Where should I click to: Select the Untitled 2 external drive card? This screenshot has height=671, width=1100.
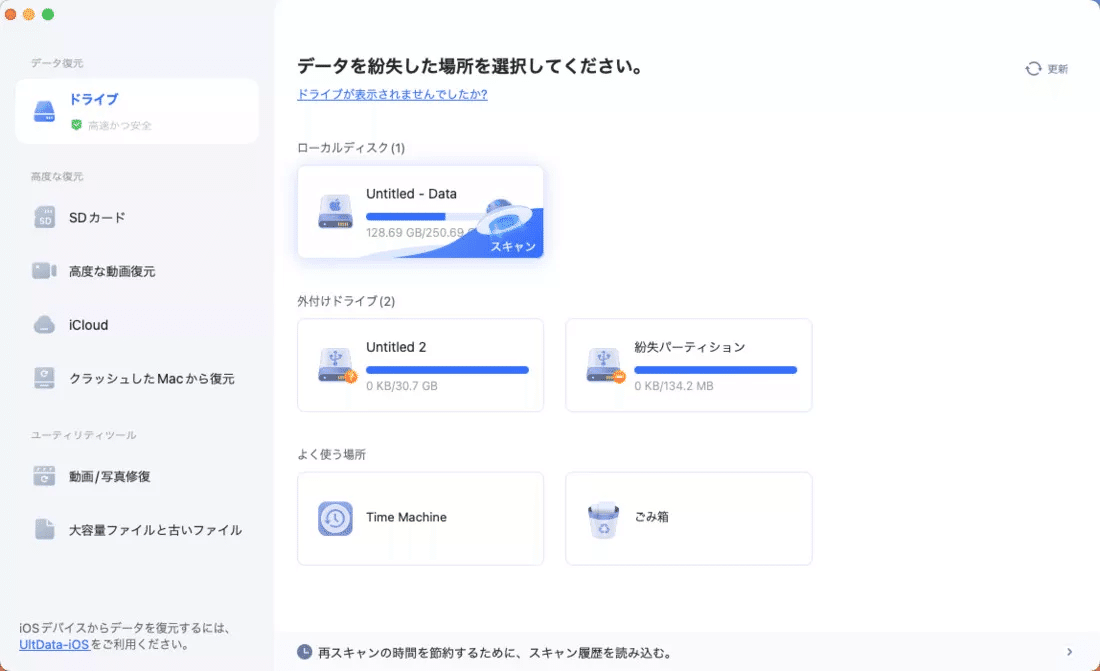[420, 365]
